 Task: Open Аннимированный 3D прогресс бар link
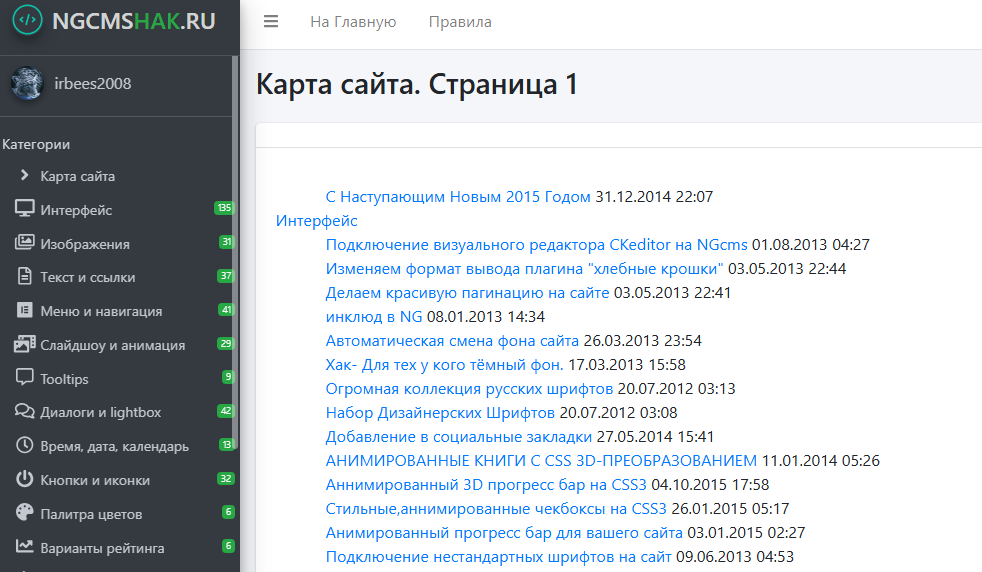486,485
